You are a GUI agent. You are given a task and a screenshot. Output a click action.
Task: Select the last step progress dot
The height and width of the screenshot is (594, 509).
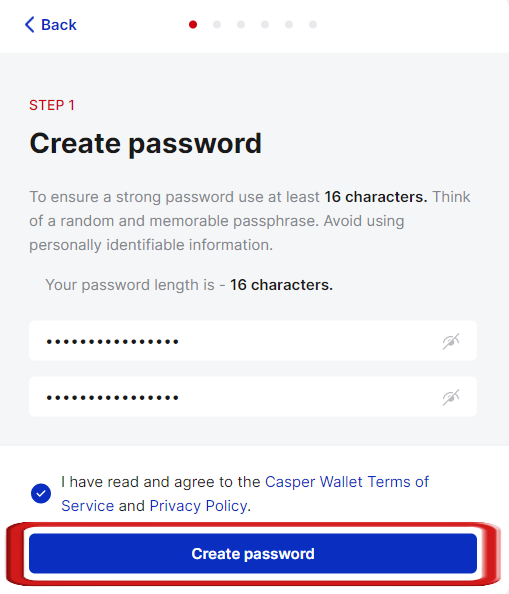click(313, 25)
